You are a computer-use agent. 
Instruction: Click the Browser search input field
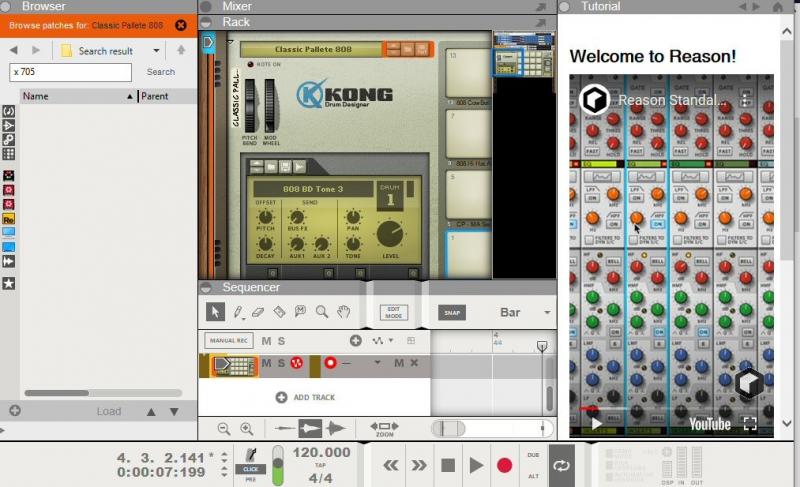[x=70, y=72]
